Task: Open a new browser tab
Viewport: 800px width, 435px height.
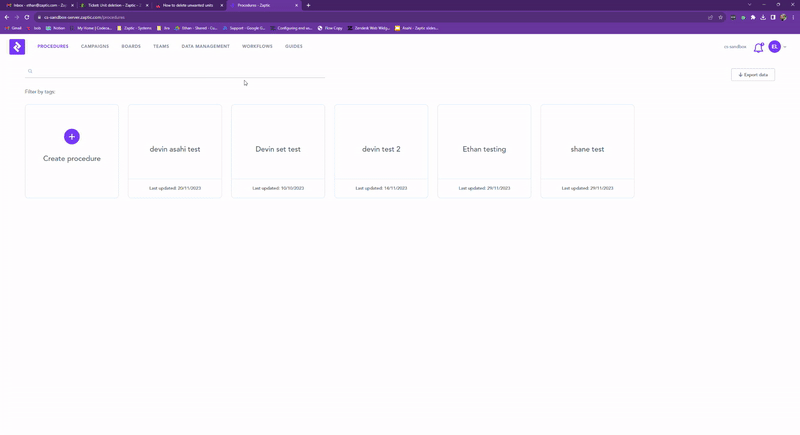Action: click(308, 5)
